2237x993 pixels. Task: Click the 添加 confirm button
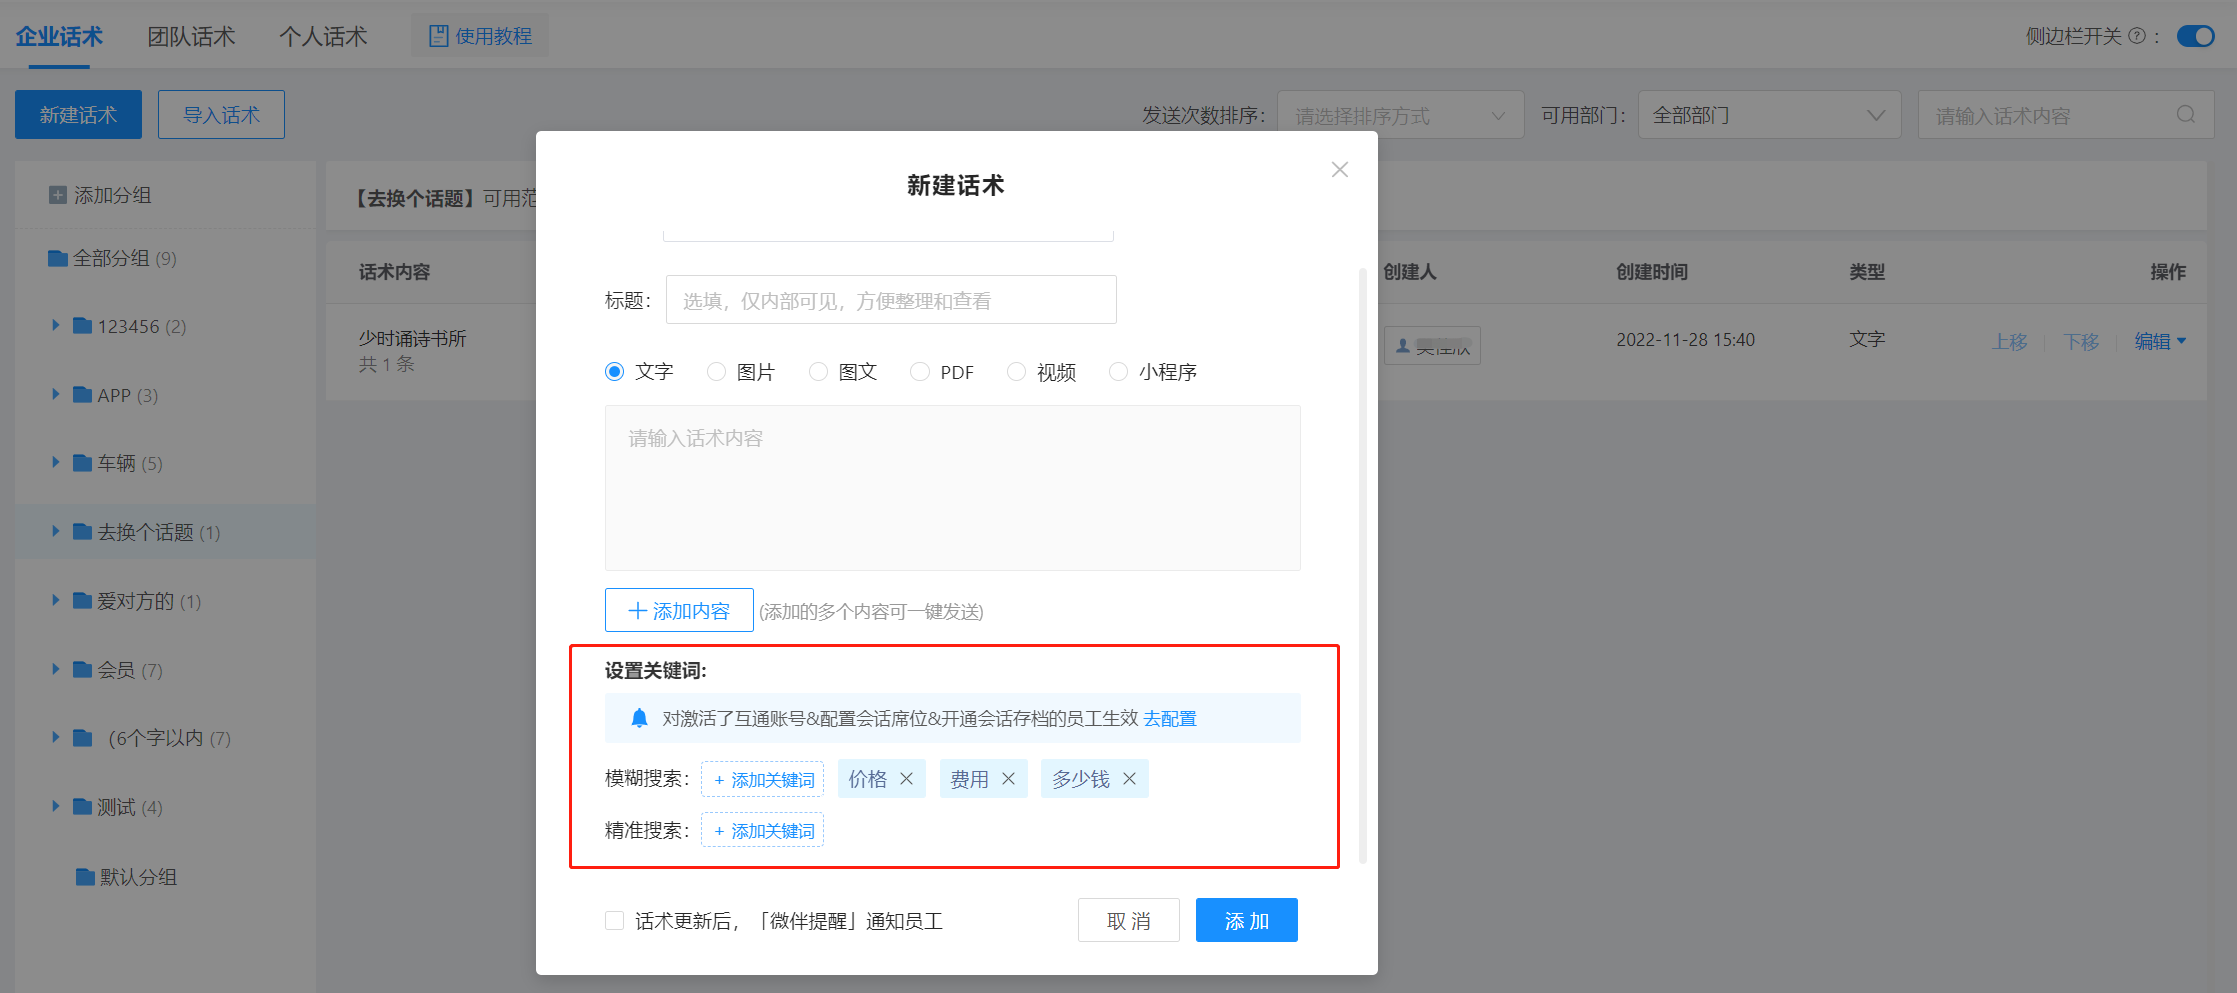coord(1246,920)
